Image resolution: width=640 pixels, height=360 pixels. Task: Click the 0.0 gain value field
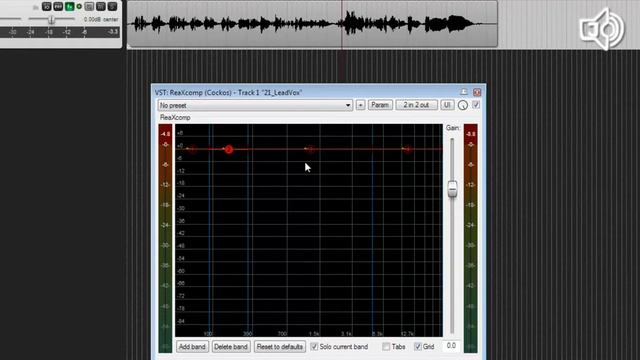point(451,346)
